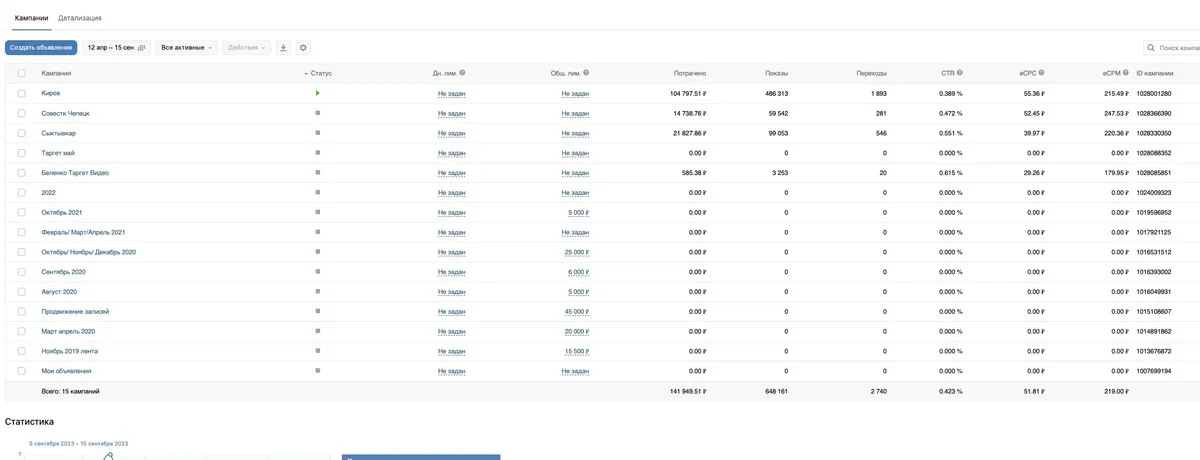
Task: Edit total limit 45 000 ₽ value
Action: tap(576, 311)
